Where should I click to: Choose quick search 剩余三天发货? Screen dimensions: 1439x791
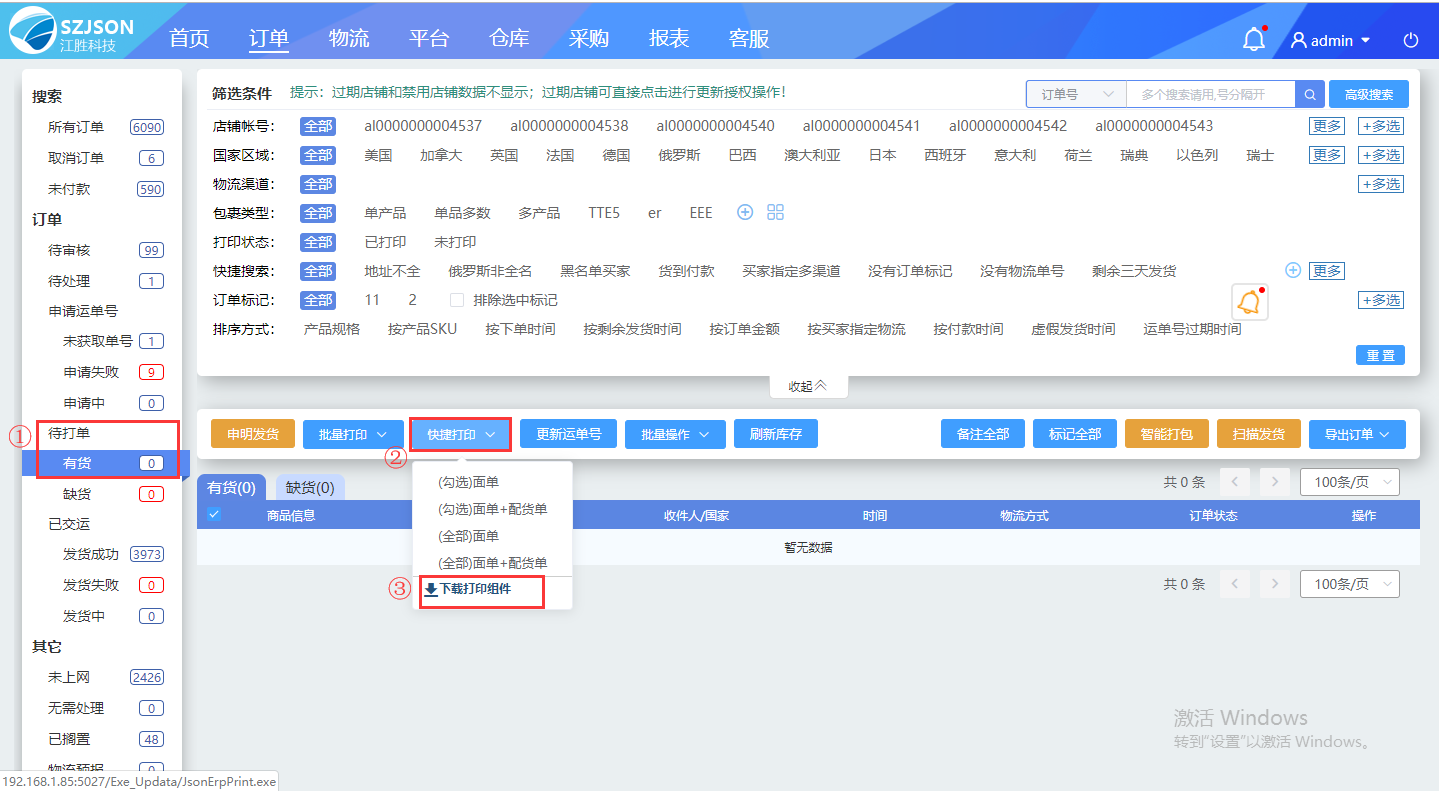pyautogui.click(x=1134, y=271)
